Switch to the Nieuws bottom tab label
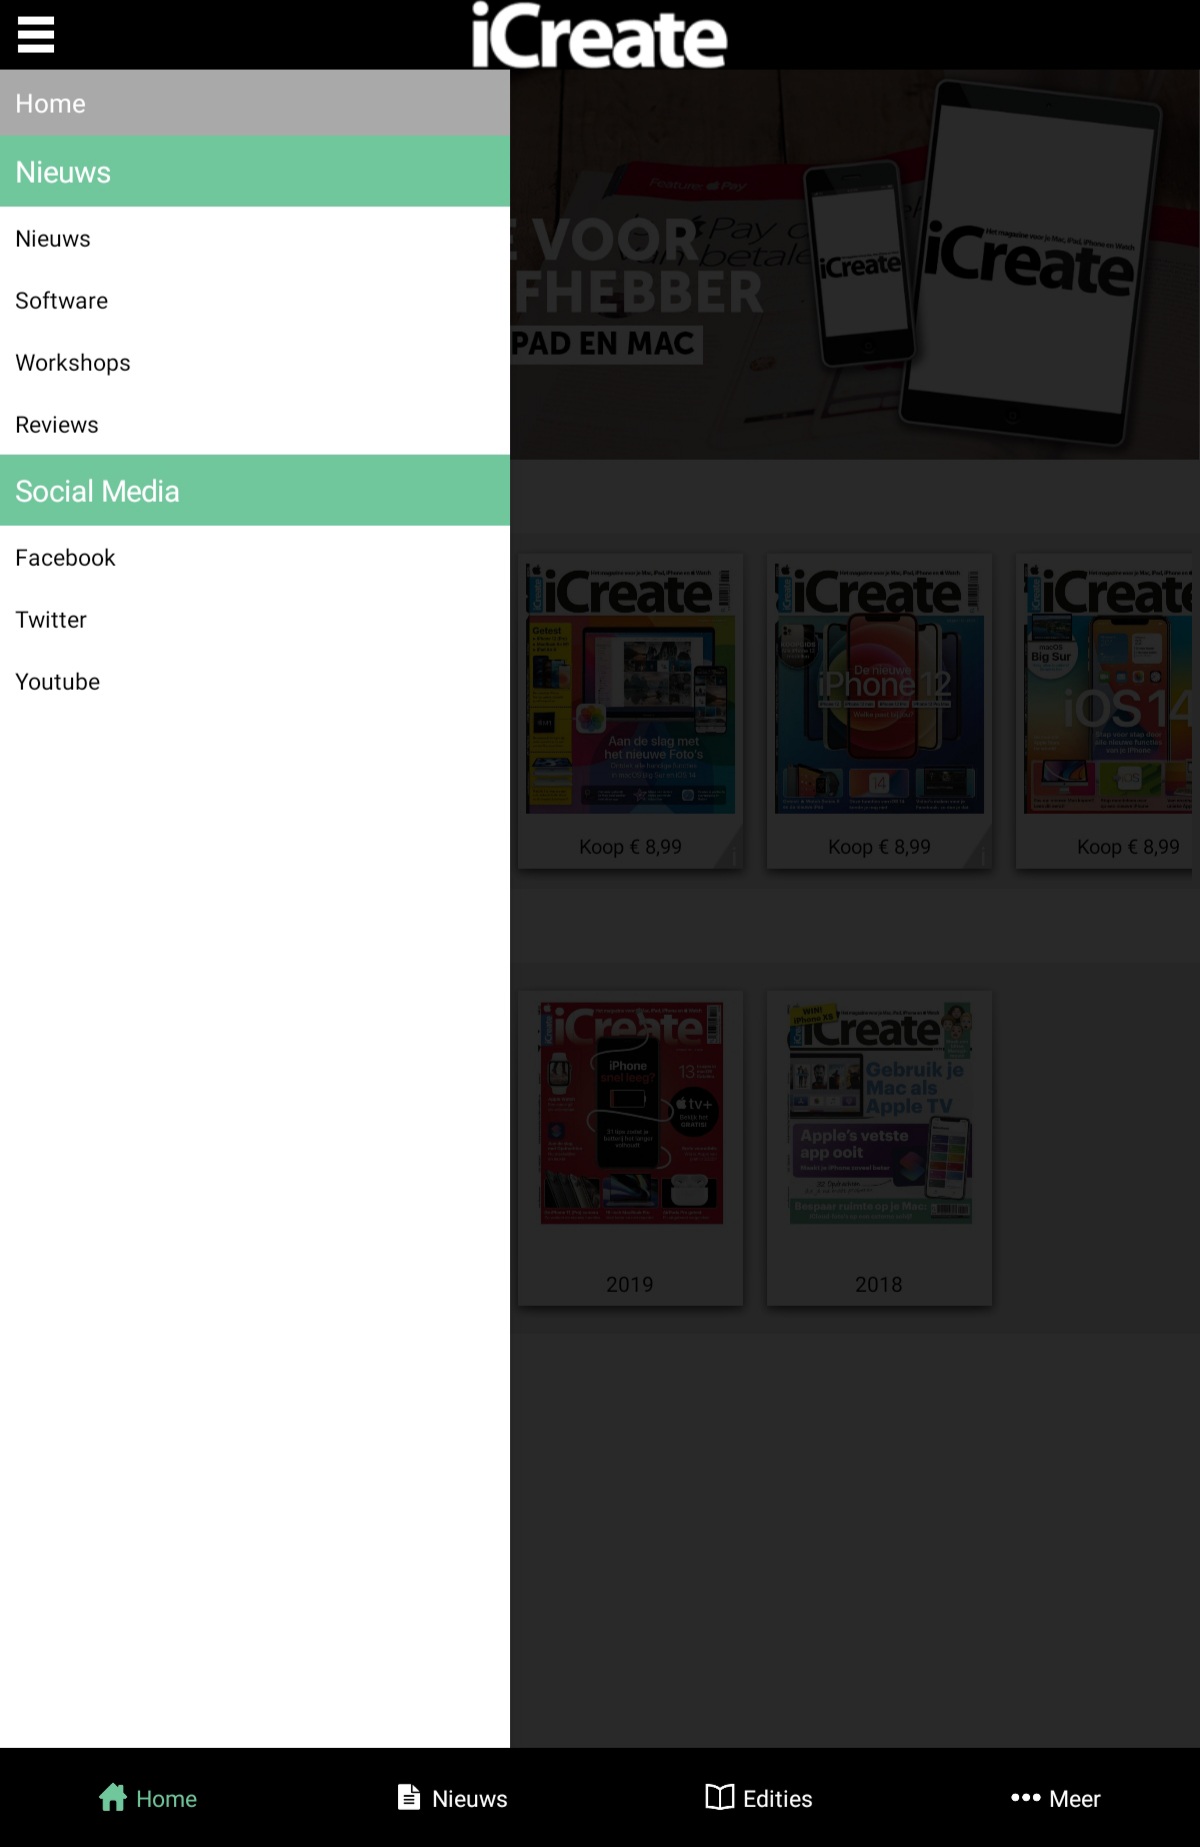The height and width of the screenshot is (1847, 1200). point(470,1798)
